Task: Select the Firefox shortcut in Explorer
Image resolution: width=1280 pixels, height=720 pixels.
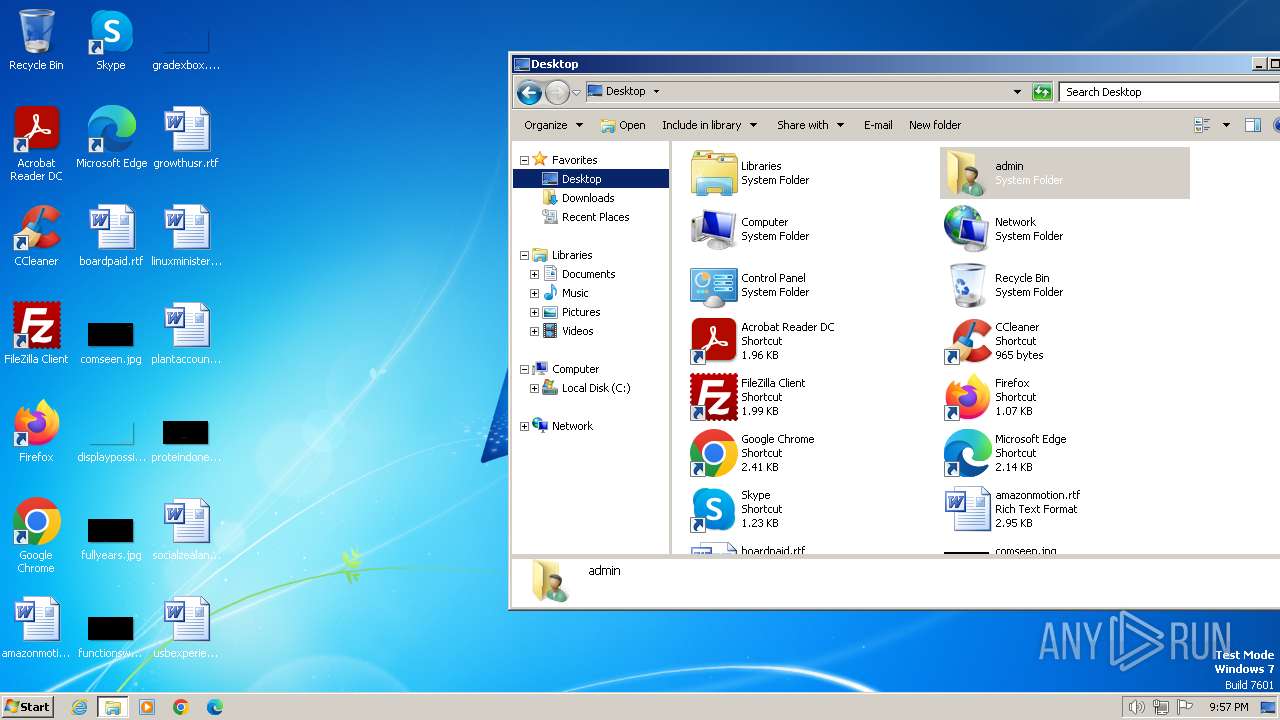Action: (x=1064, y=397)
